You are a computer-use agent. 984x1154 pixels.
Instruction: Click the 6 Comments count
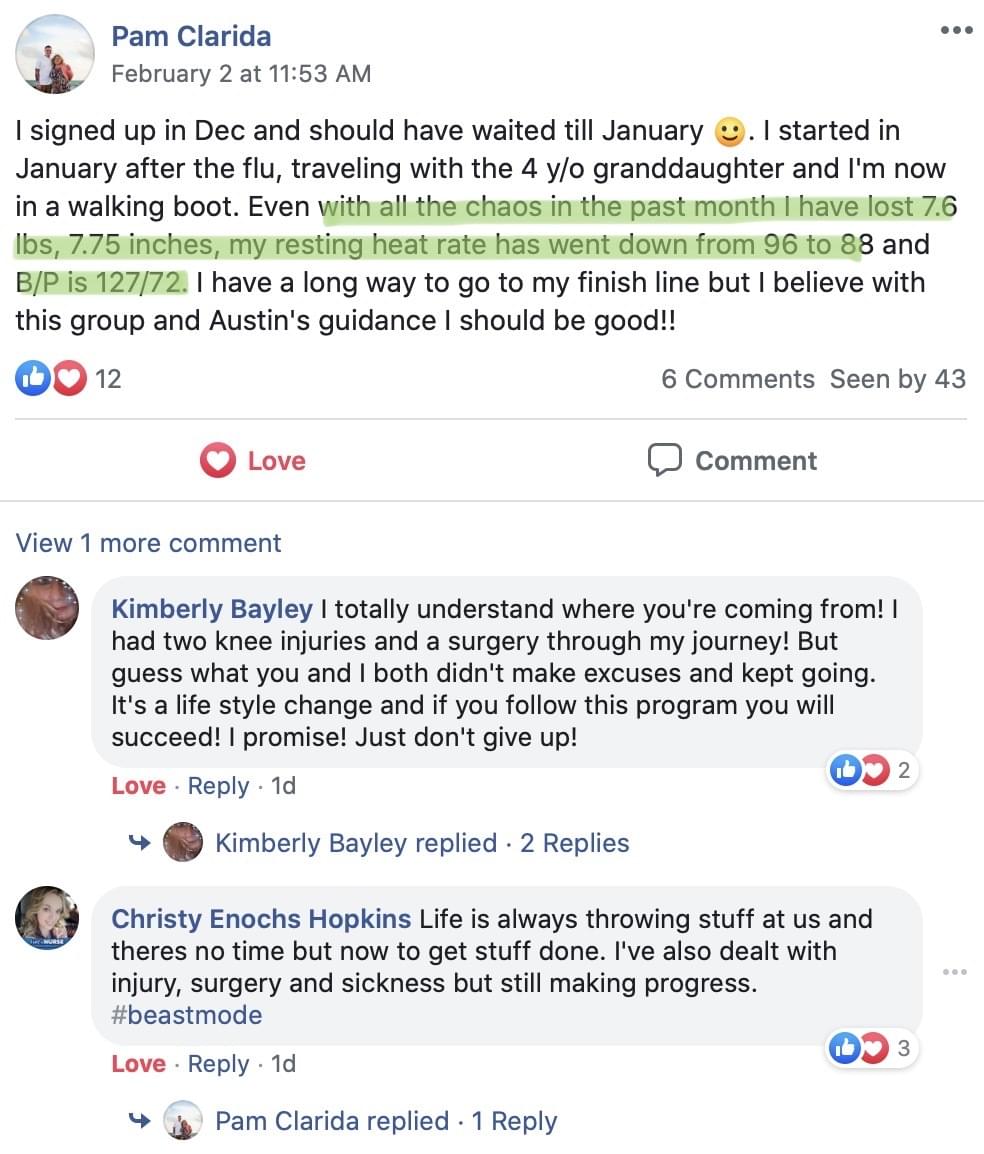click(737, 379)
